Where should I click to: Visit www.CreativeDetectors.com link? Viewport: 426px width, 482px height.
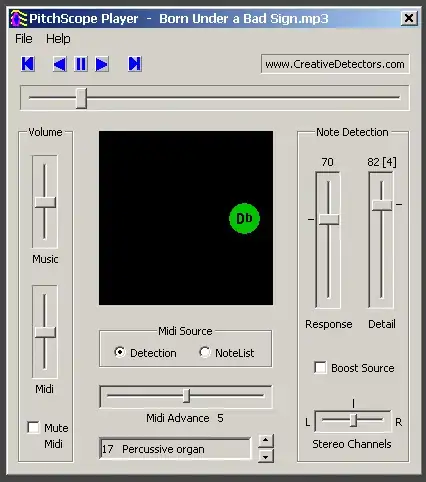(335, 64)
